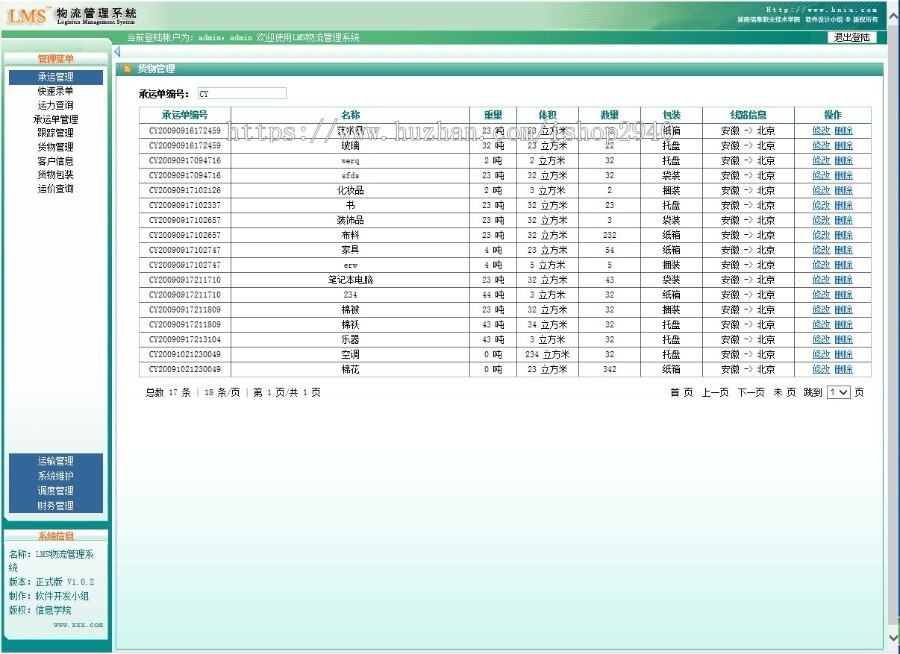Select order number CY20090917102337 cell

[185, 206]
